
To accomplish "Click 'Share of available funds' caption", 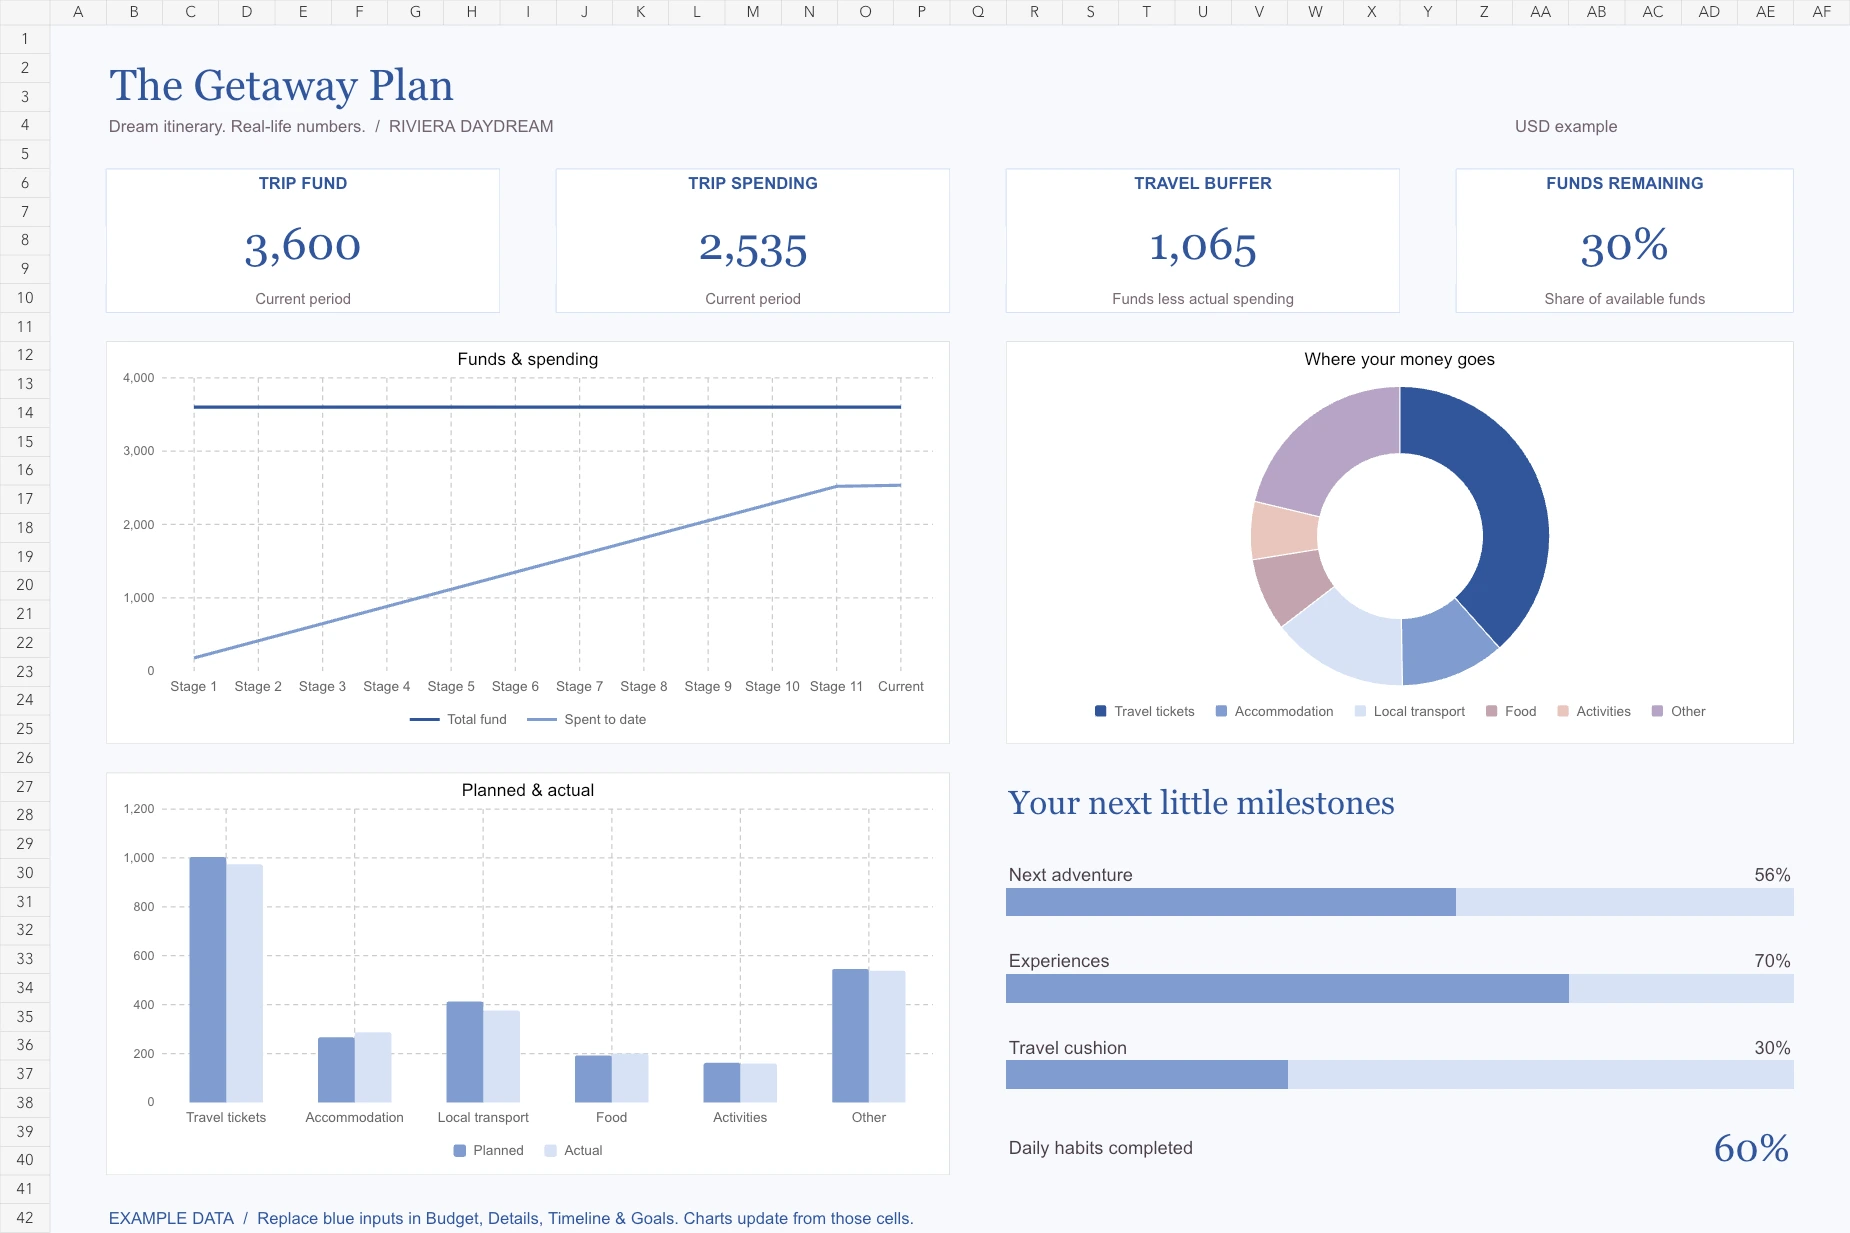I will [x=1624, y=299].
